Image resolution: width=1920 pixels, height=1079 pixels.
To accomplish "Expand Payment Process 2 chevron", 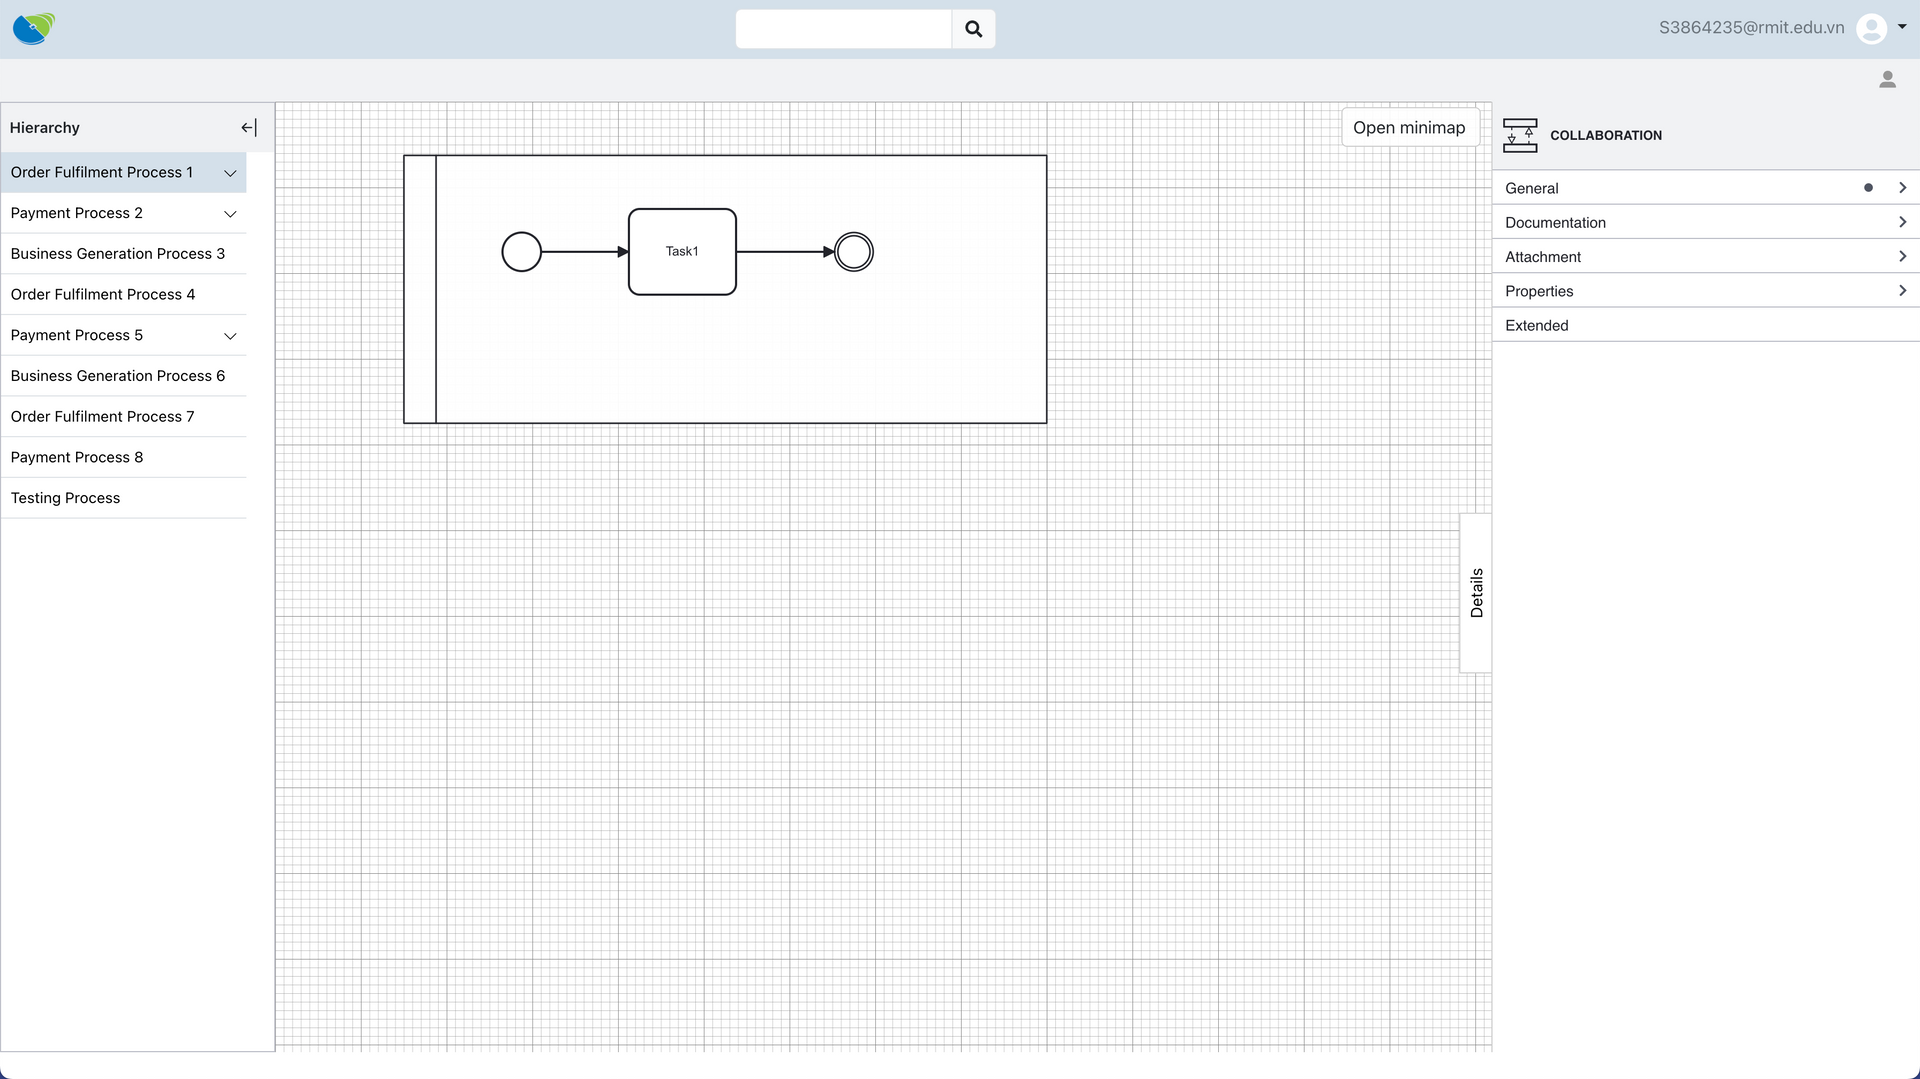I will tap(230, 214).
